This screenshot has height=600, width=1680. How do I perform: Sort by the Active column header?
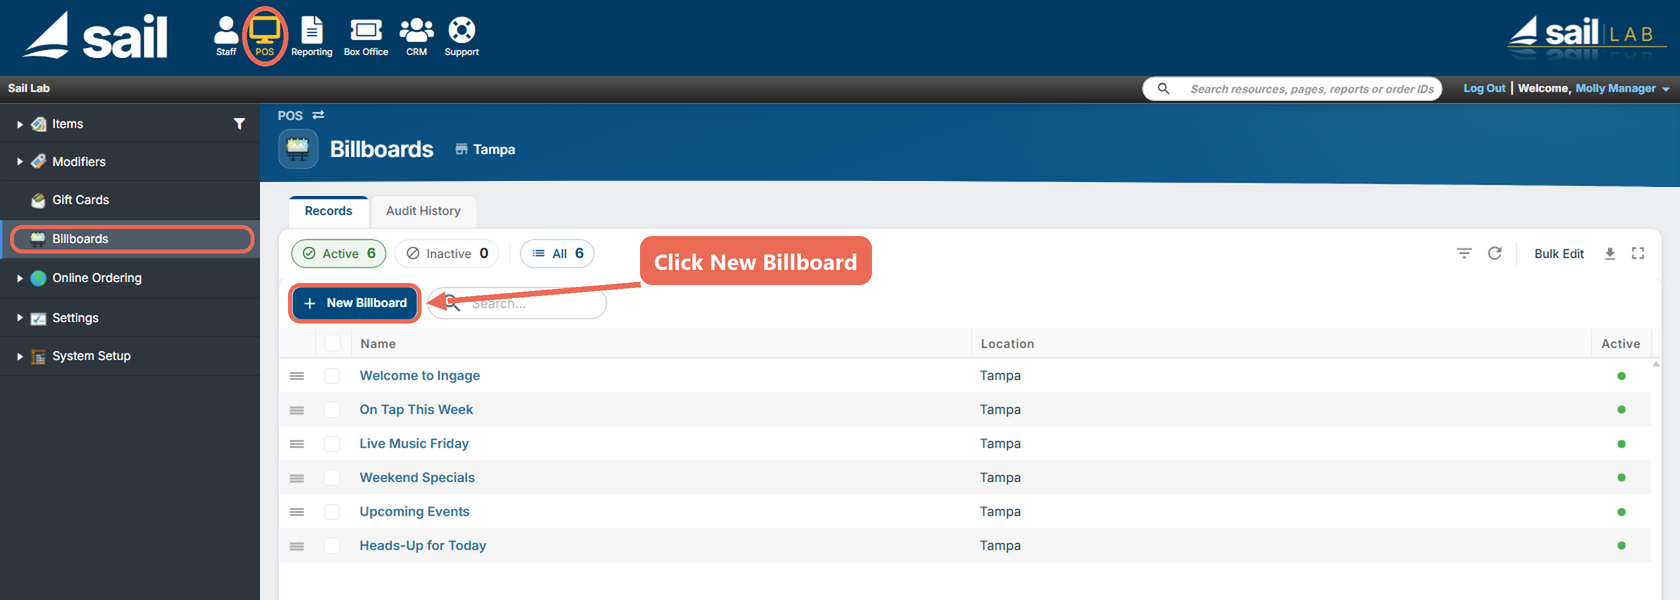tap(1620, 344)
